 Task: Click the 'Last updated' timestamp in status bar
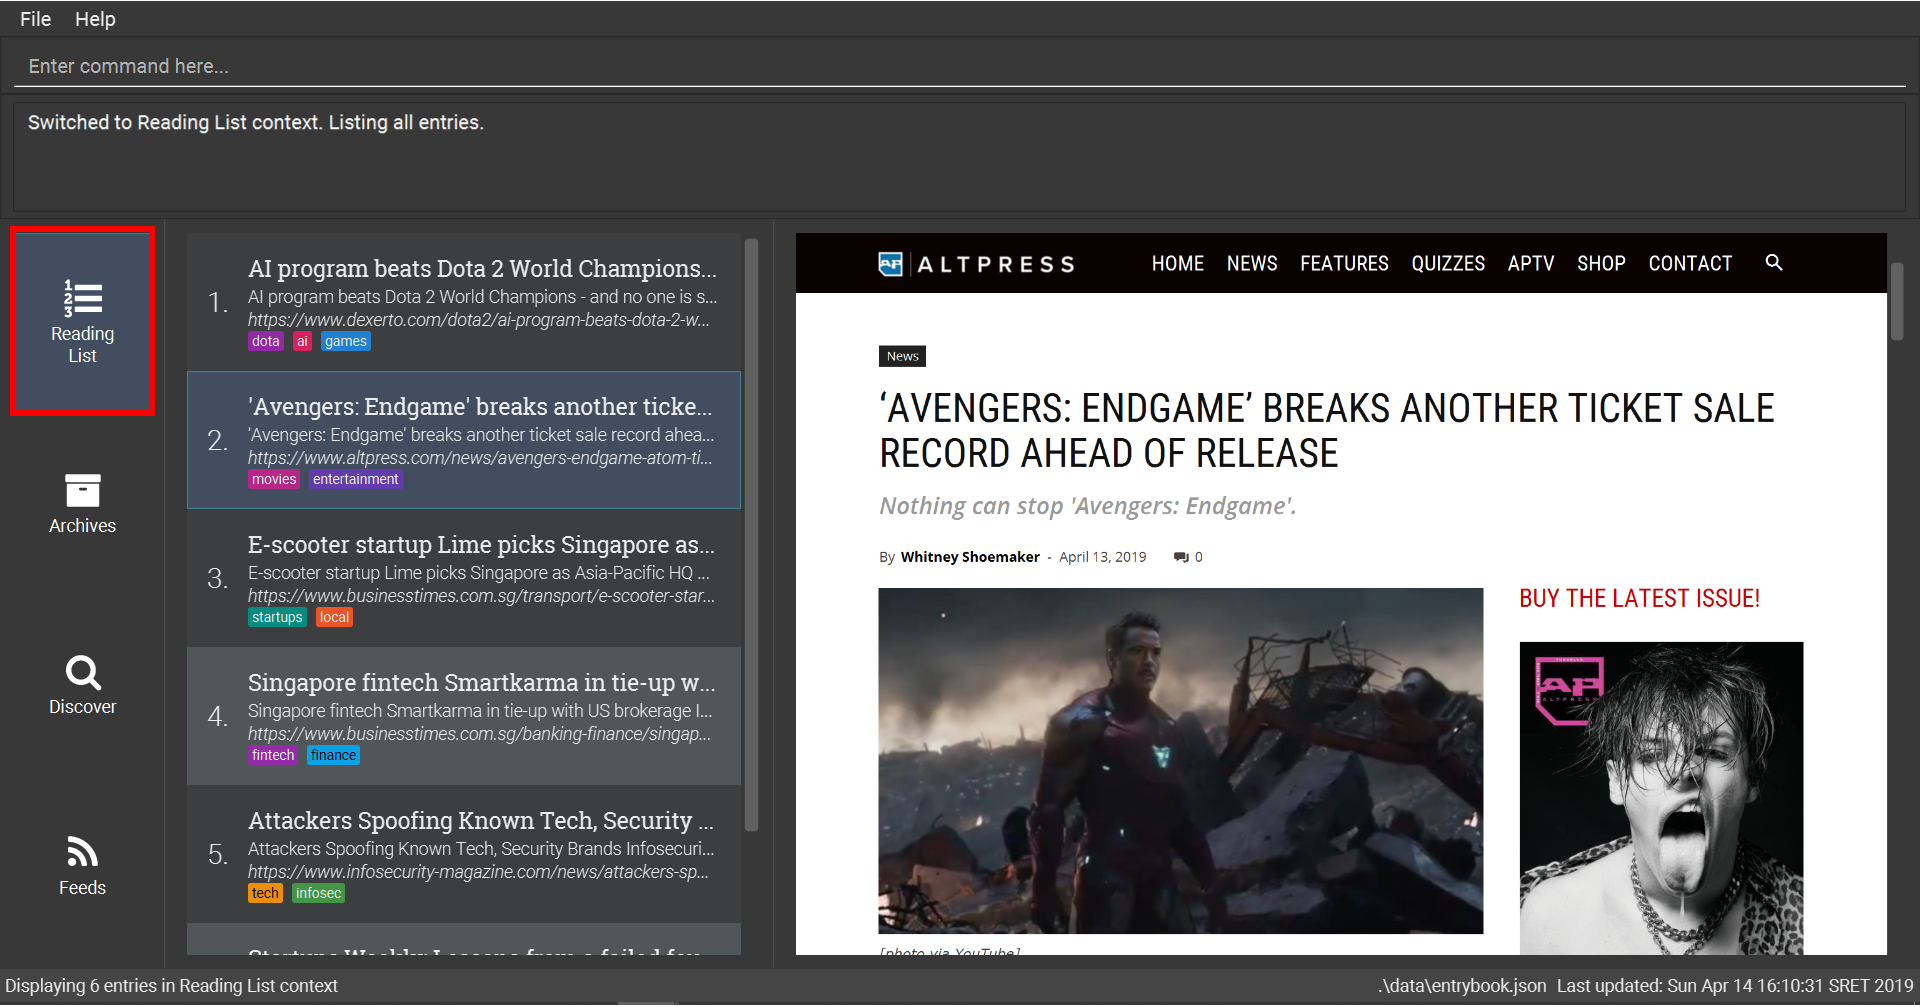pyautogui.click(x=1735, y=986)
